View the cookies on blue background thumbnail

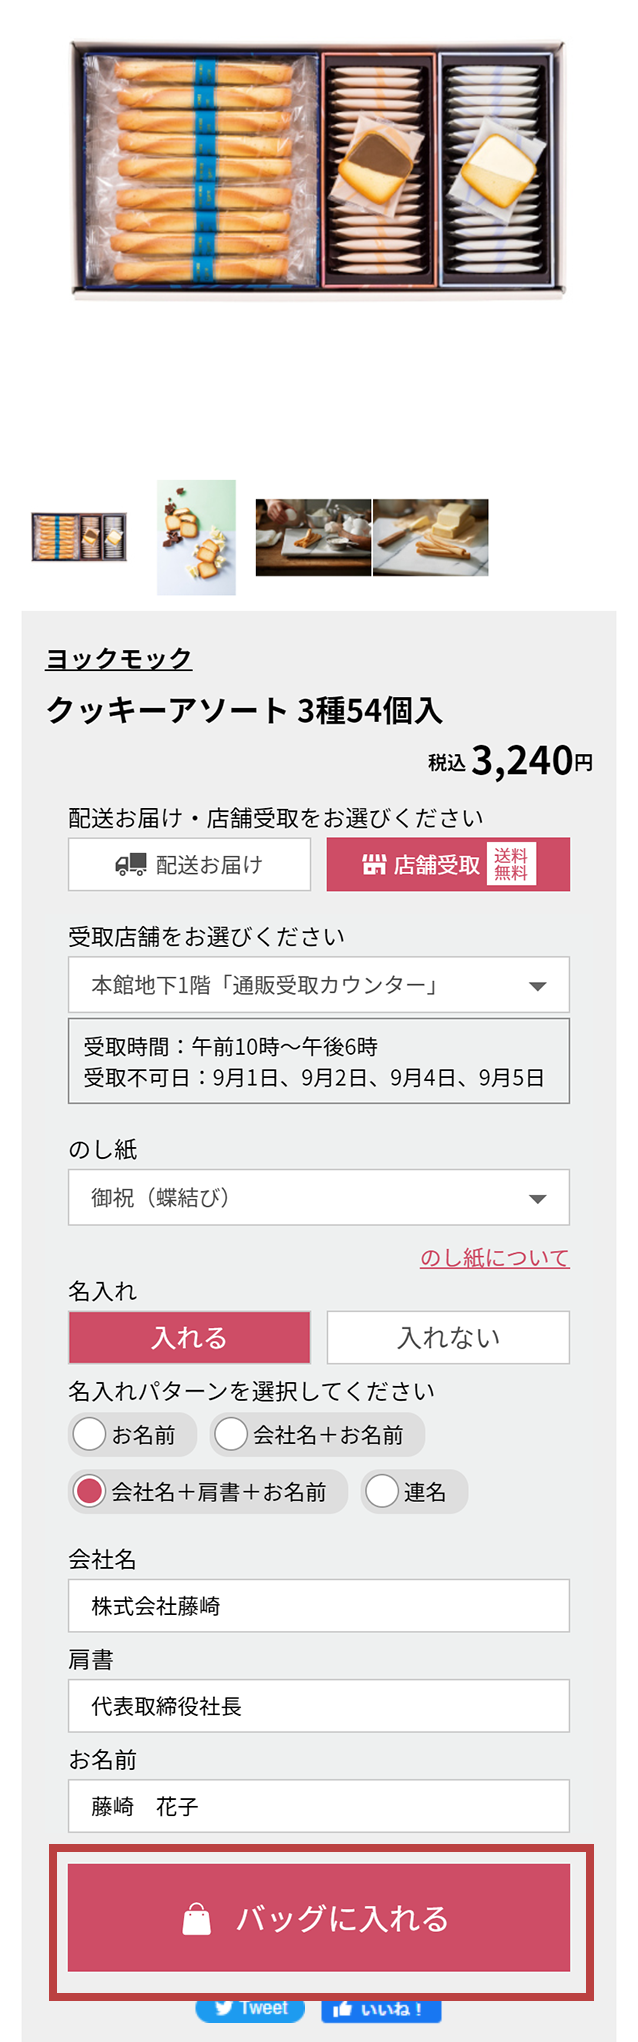[196, 538]
